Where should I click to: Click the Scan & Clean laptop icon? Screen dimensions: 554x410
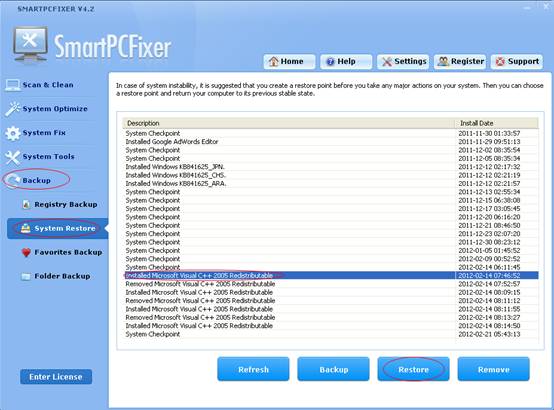coord(12,85)
